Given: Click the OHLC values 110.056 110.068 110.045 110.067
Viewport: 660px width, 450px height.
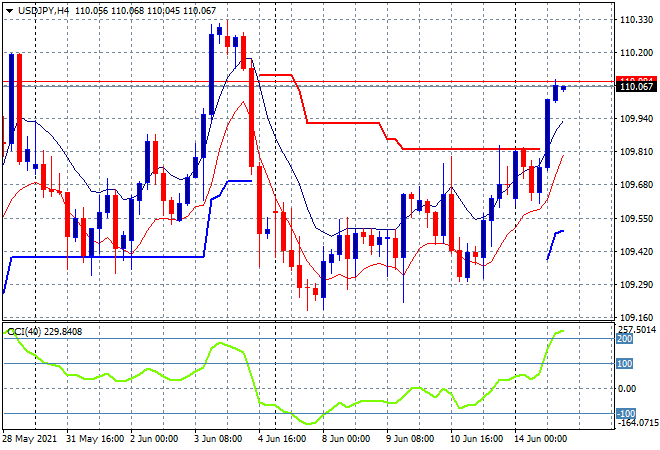Looking at the screenshot, I should point(146,11).
